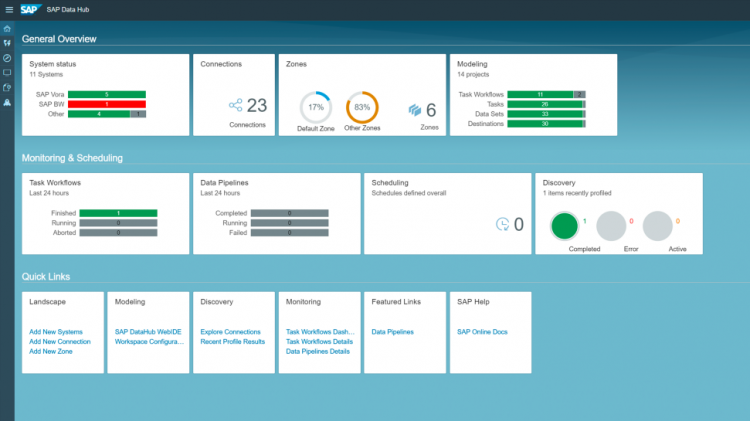This screenshot has width=750, height=421.
Task: Open Task Workflows Dashboard link
Action: [320, 332]
